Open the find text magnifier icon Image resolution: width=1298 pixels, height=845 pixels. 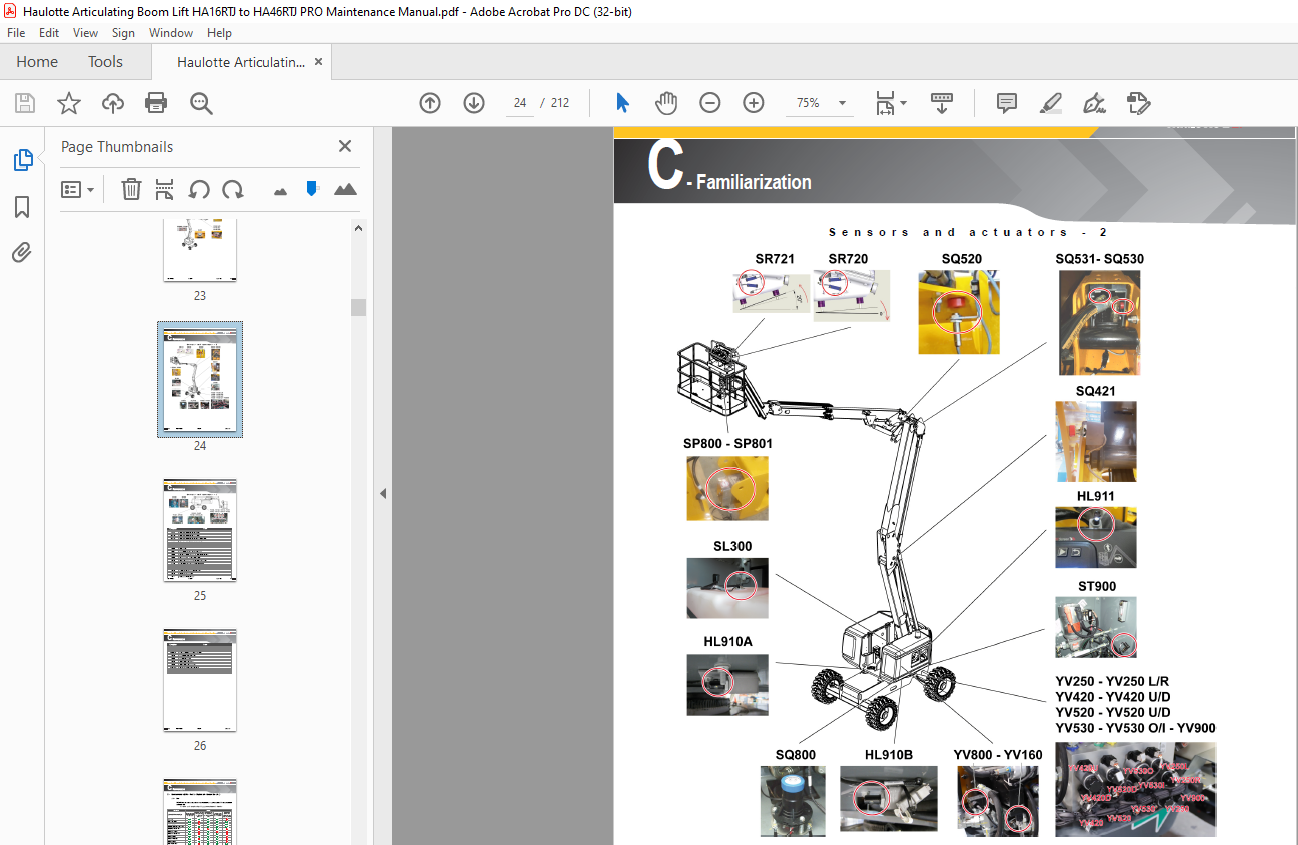(x=201, y=103)
